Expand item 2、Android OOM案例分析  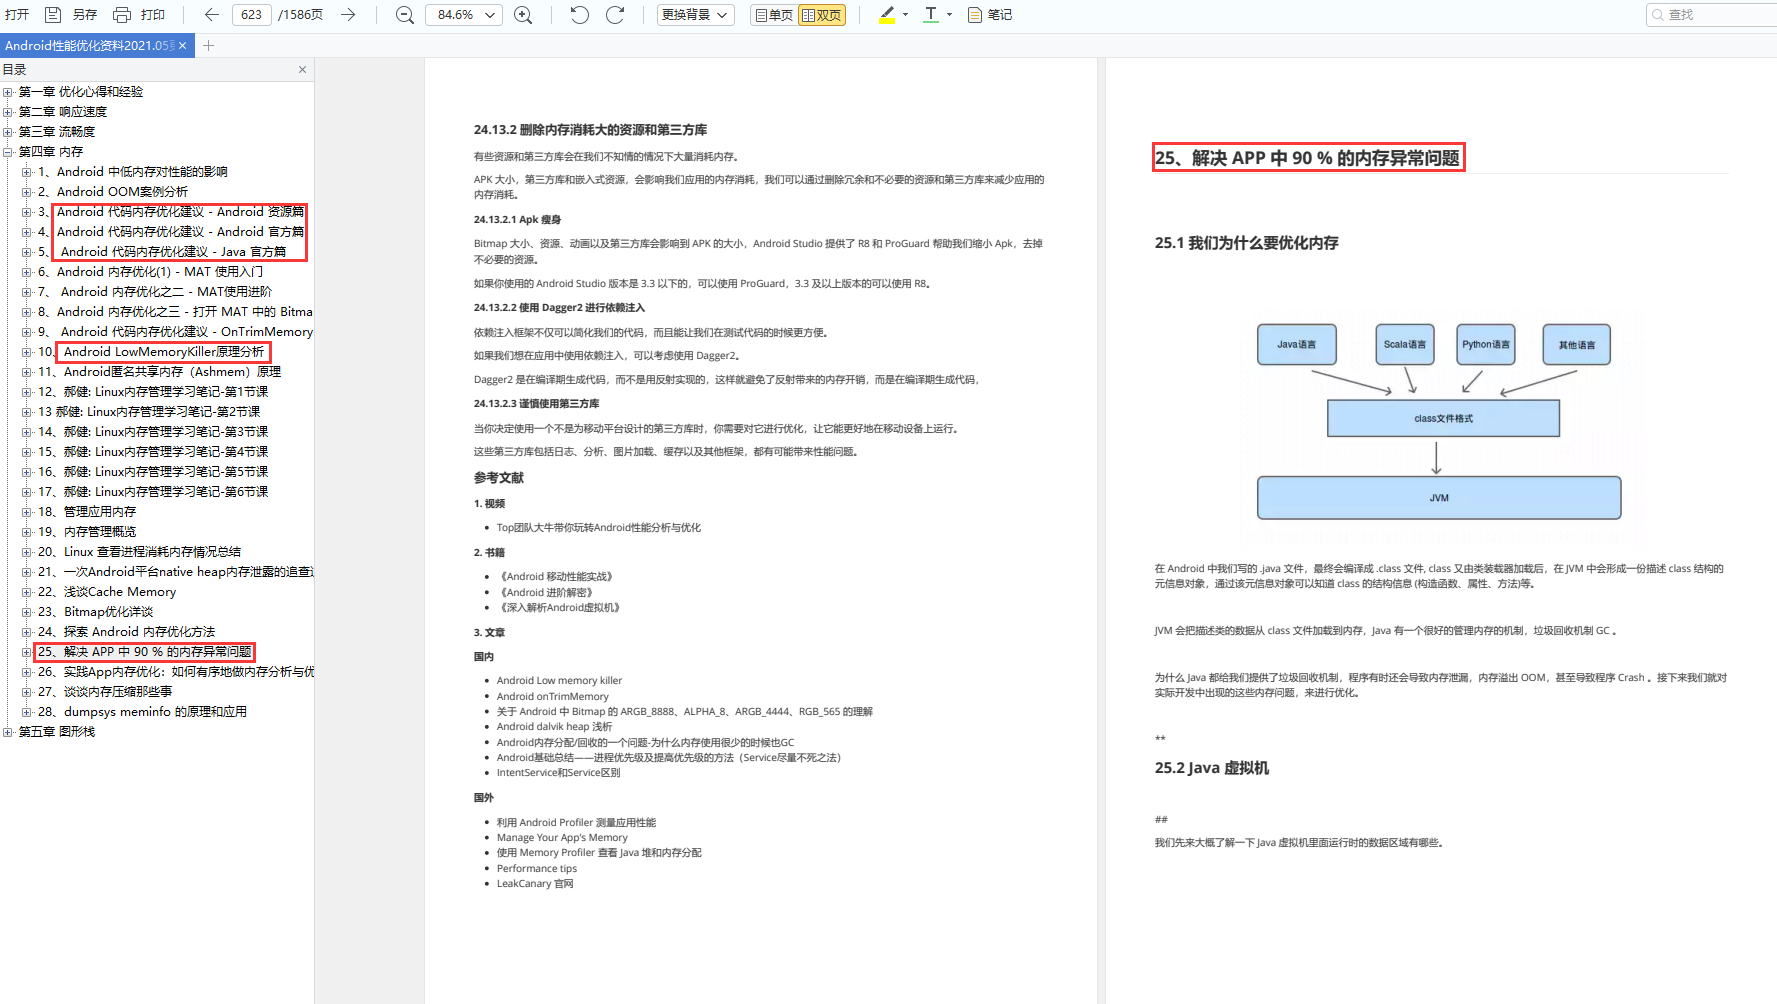point(27,192)
